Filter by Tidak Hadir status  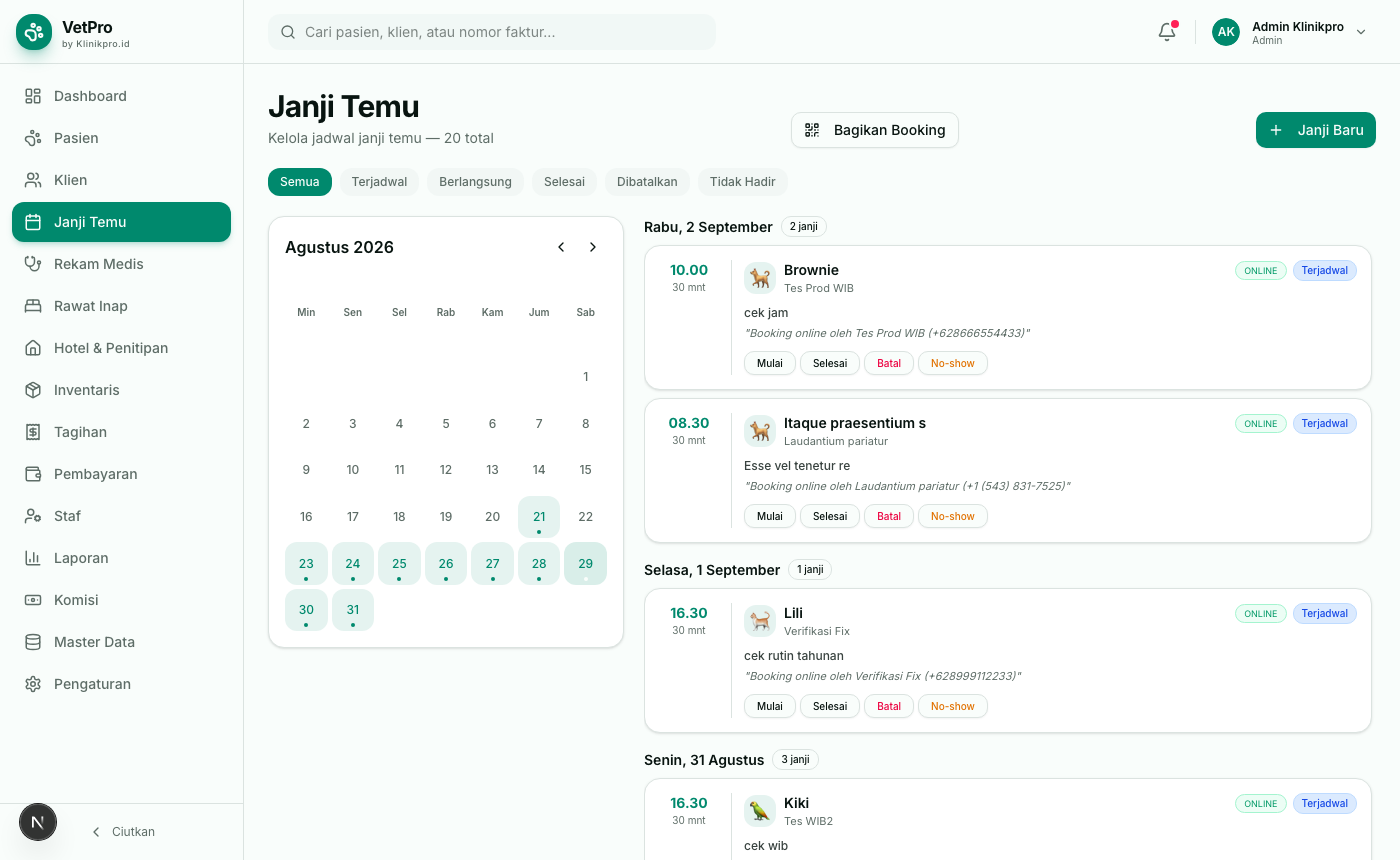[743, 182]
